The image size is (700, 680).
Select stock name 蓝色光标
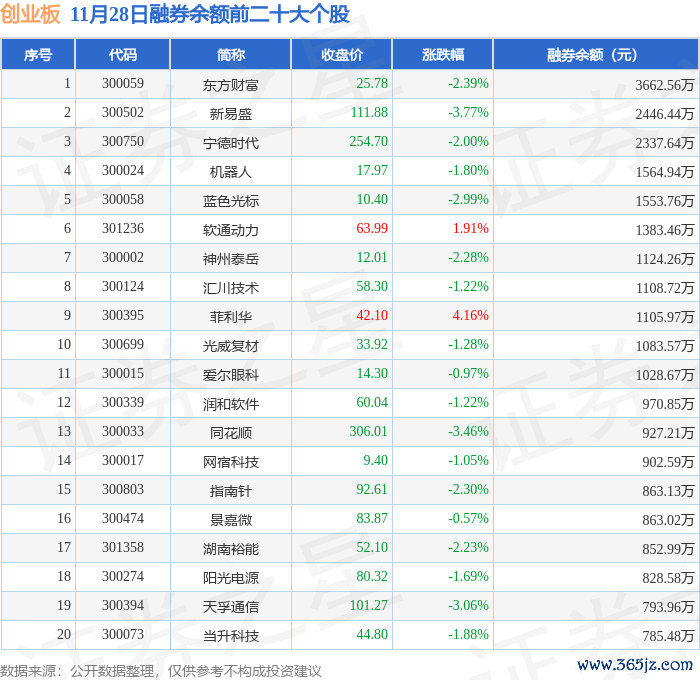coord(231,201)
